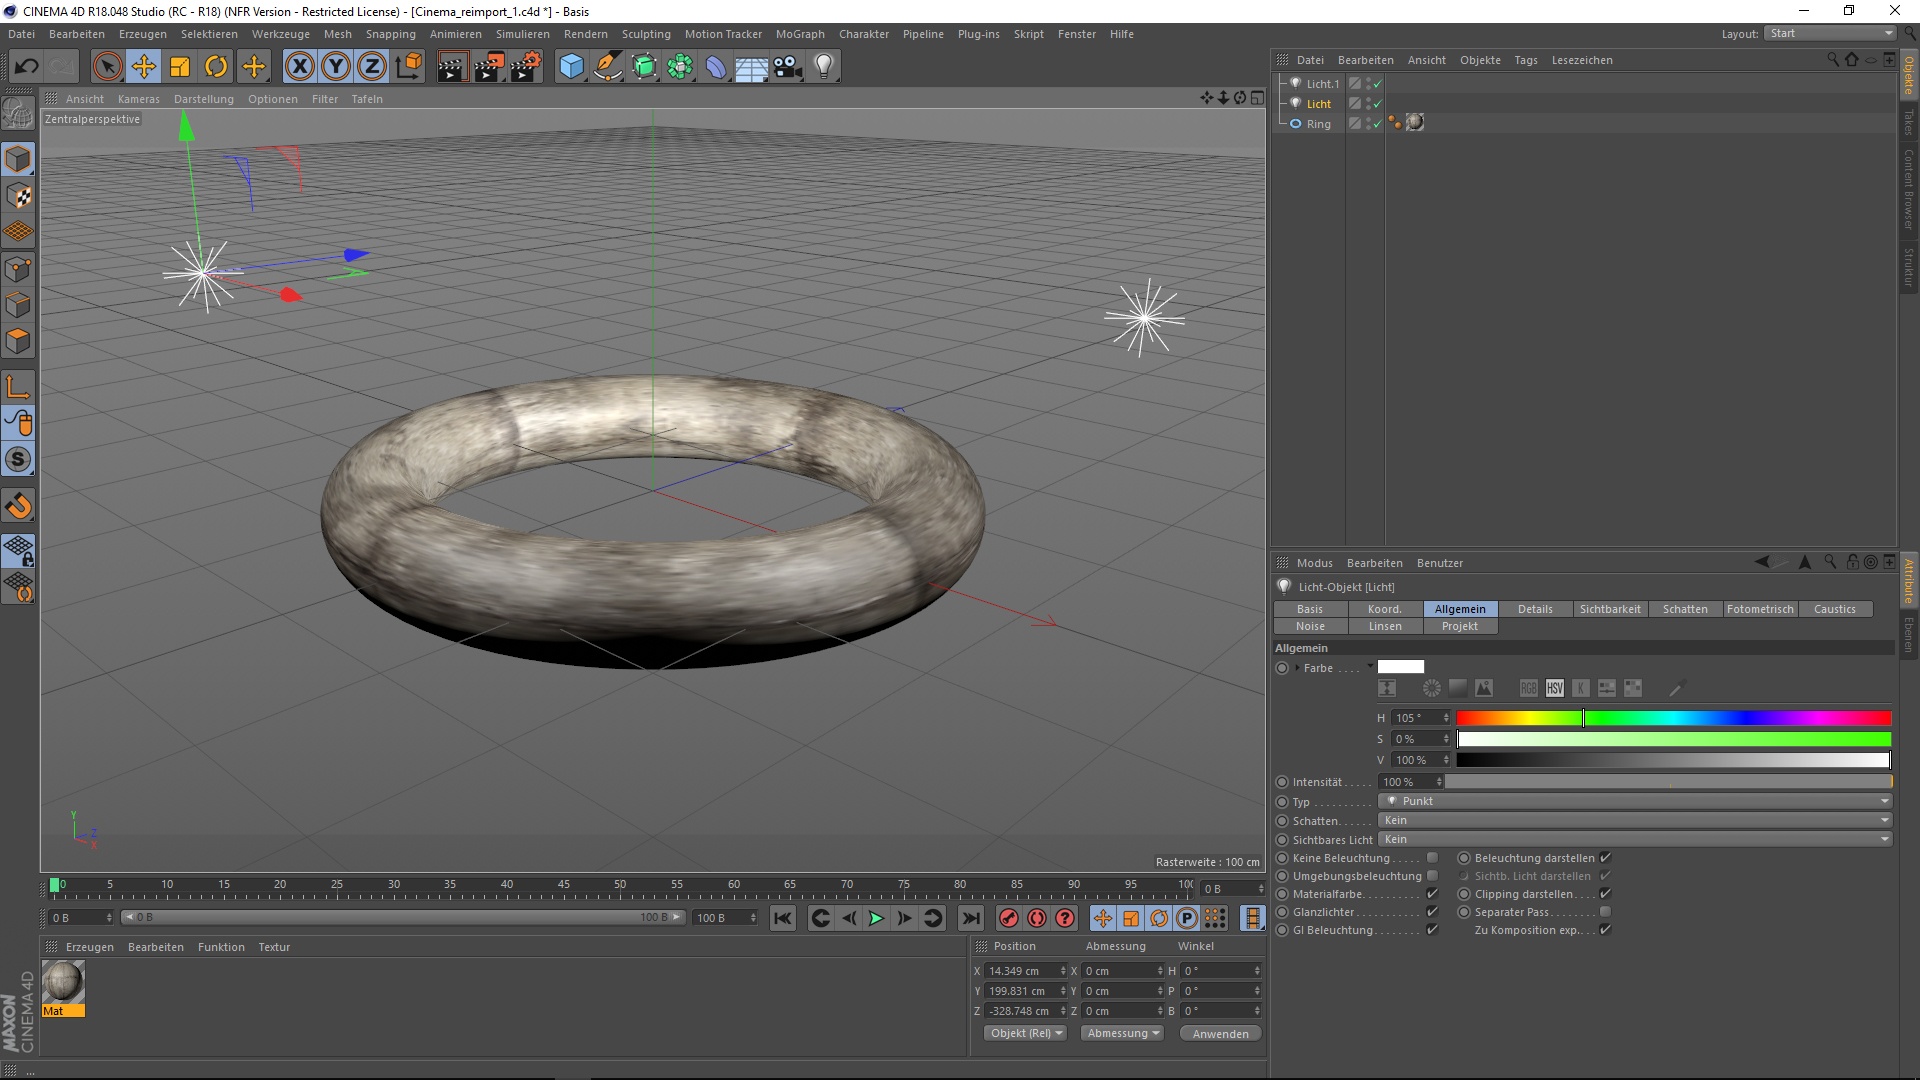Toggle Snap magnet icon in left palette

(18, 506)
